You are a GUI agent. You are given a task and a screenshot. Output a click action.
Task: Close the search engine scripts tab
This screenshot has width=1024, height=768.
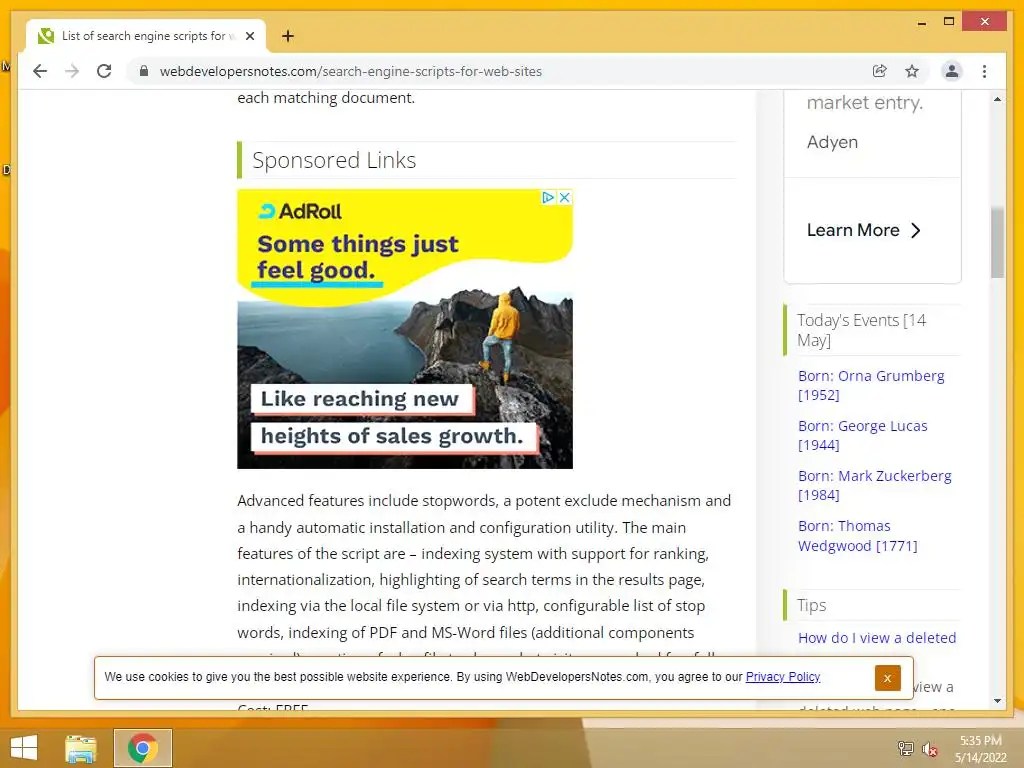[x=249, y=36]
